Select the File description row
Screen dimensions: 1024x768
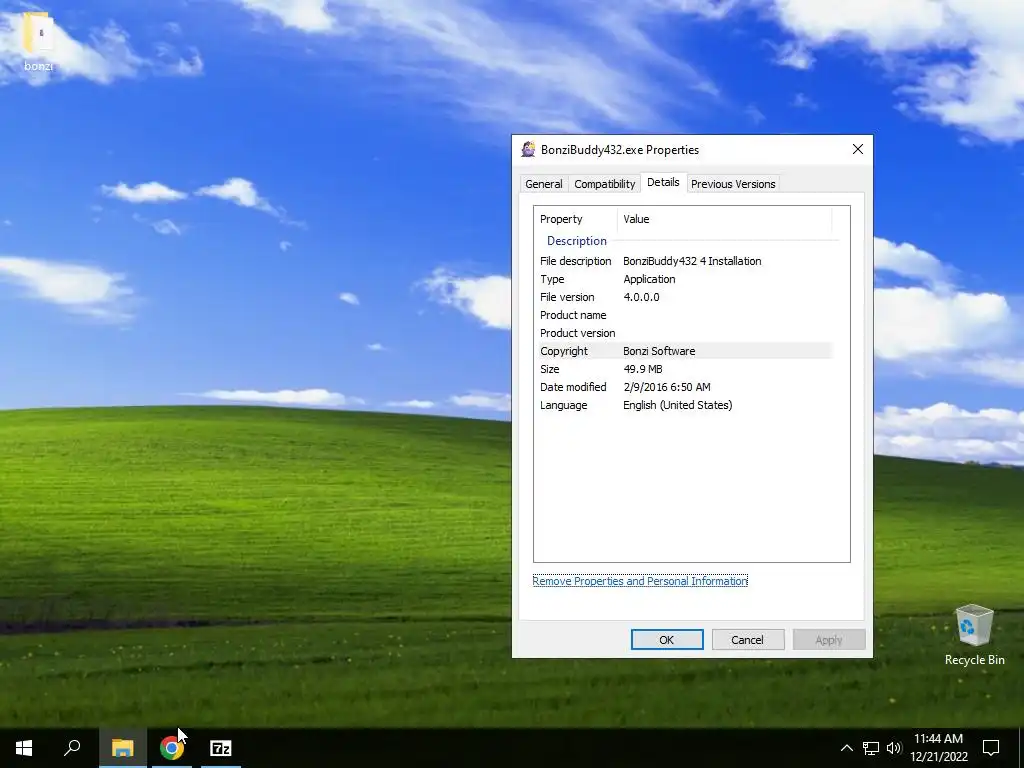tap(686, 261)
